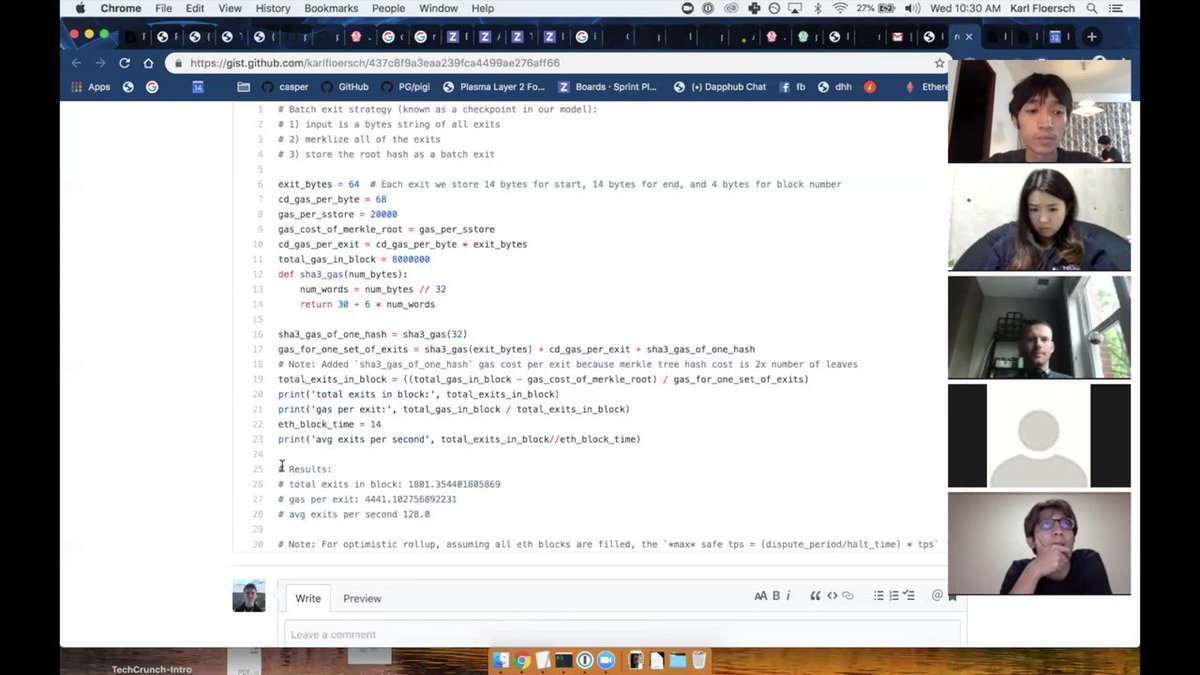The width and height of the screenshot is (1200, 675).
Task: Open the Apple menu
Action: pos(80,8)
